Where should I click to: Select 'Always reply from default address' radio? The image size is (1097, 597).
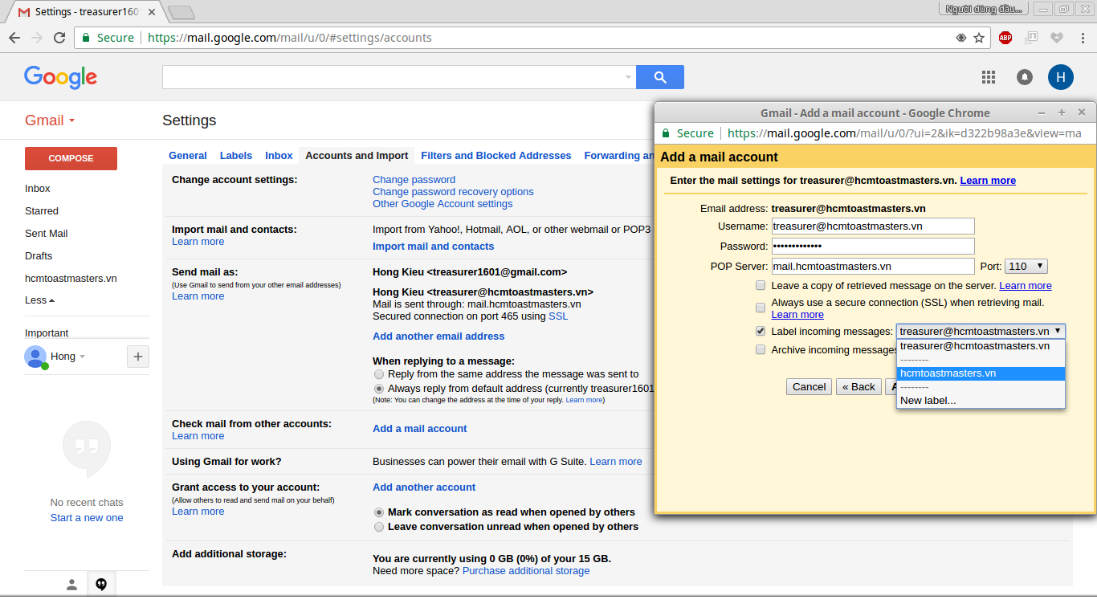click(x=378, y=388)
